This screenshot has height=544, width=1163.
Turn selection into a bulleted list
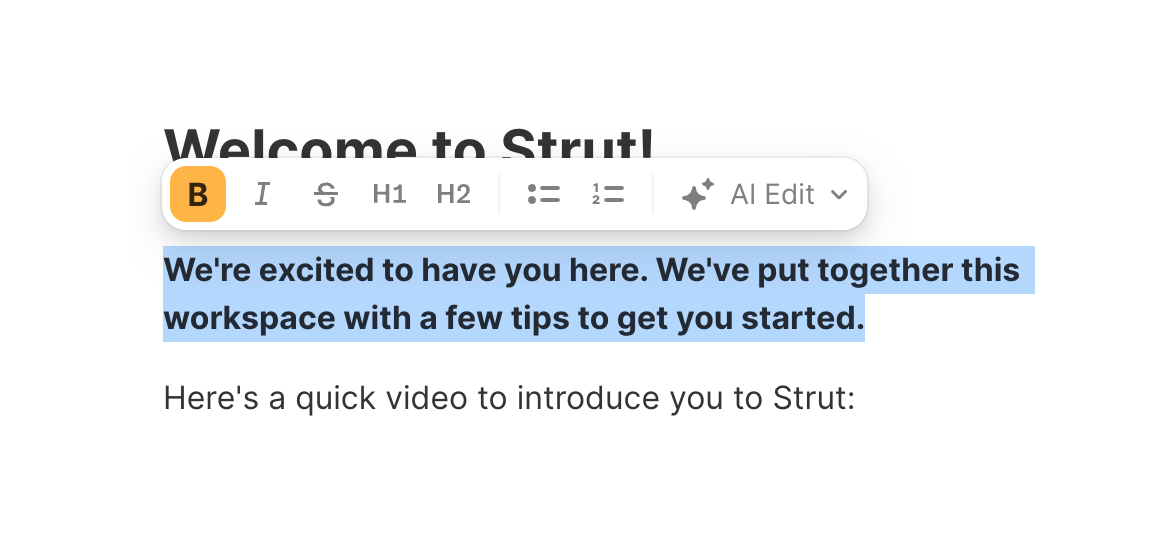pyautogui.click(x=544, y=194)
